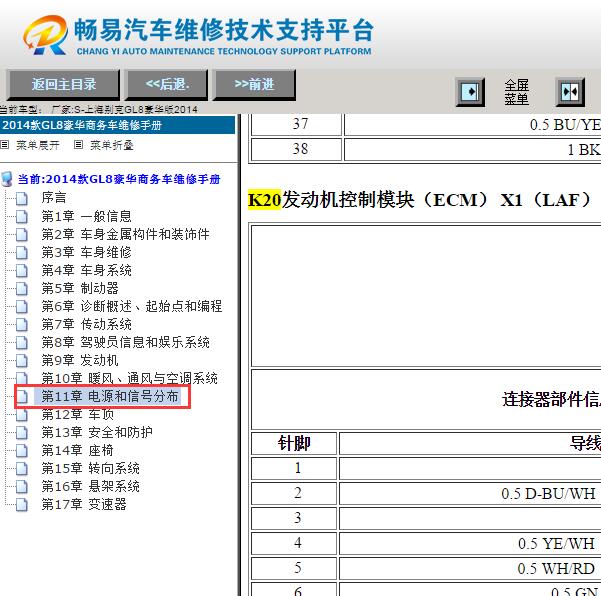Viewport: 601px width, 596px height.
Task: Click pin number 38 cell
Action: [x=296, y=149]
